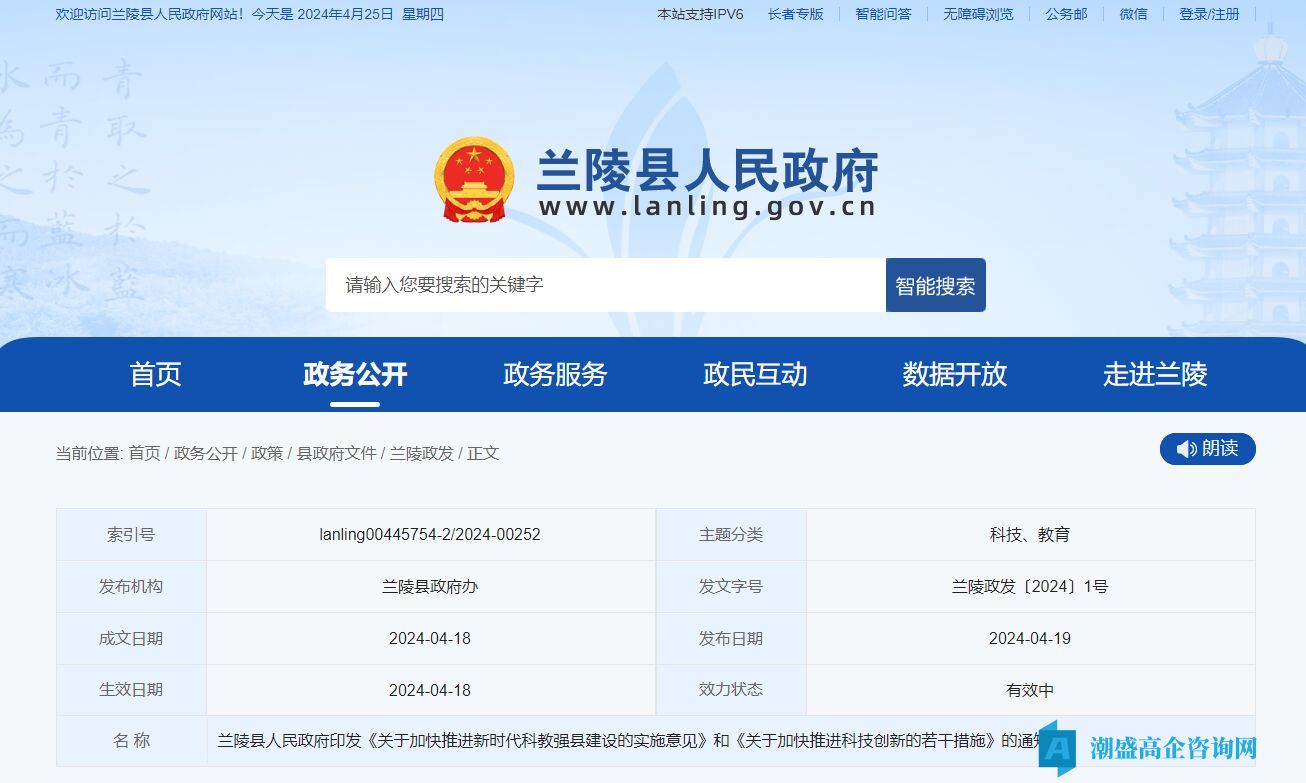The height and width of the screenshot is (783, 1306).
Task: Open the 政民互动 navigation tab
Action: (x=755, y=374)
